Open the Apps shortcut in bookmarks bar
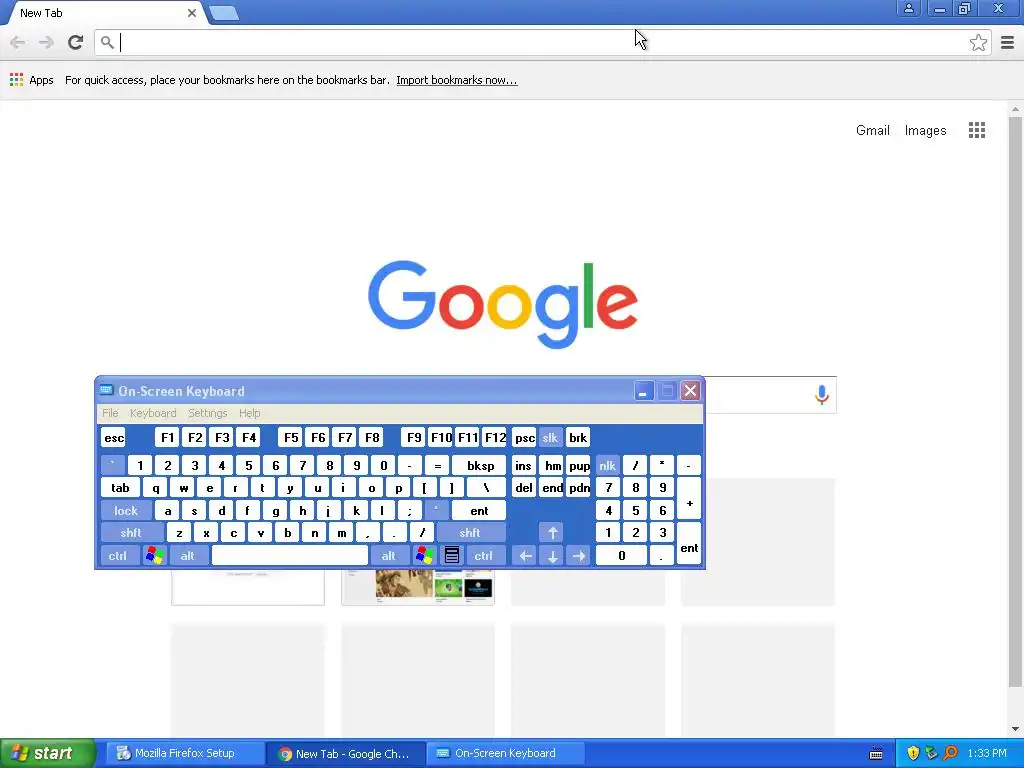Image resolution: width=1024 pixels, height=768 pixels. (x=31, y=80)
